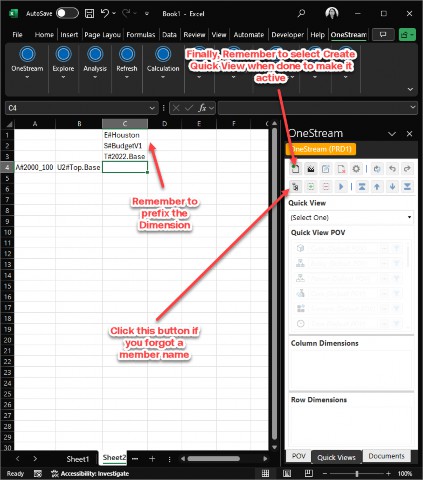Expand the Name Box dropdown arrow

click(x=152, y=108)
